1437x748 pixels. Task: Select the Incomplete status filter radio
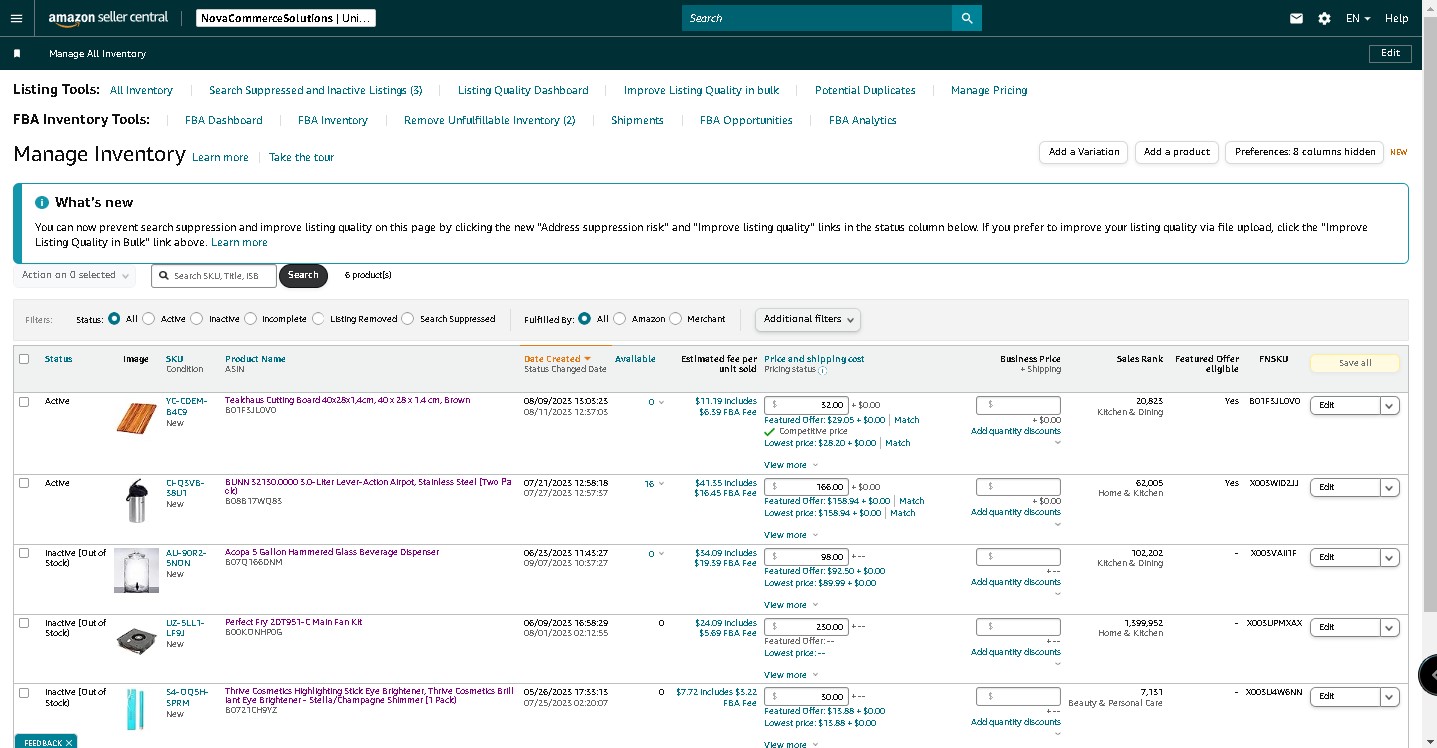[x=250, y=319]
